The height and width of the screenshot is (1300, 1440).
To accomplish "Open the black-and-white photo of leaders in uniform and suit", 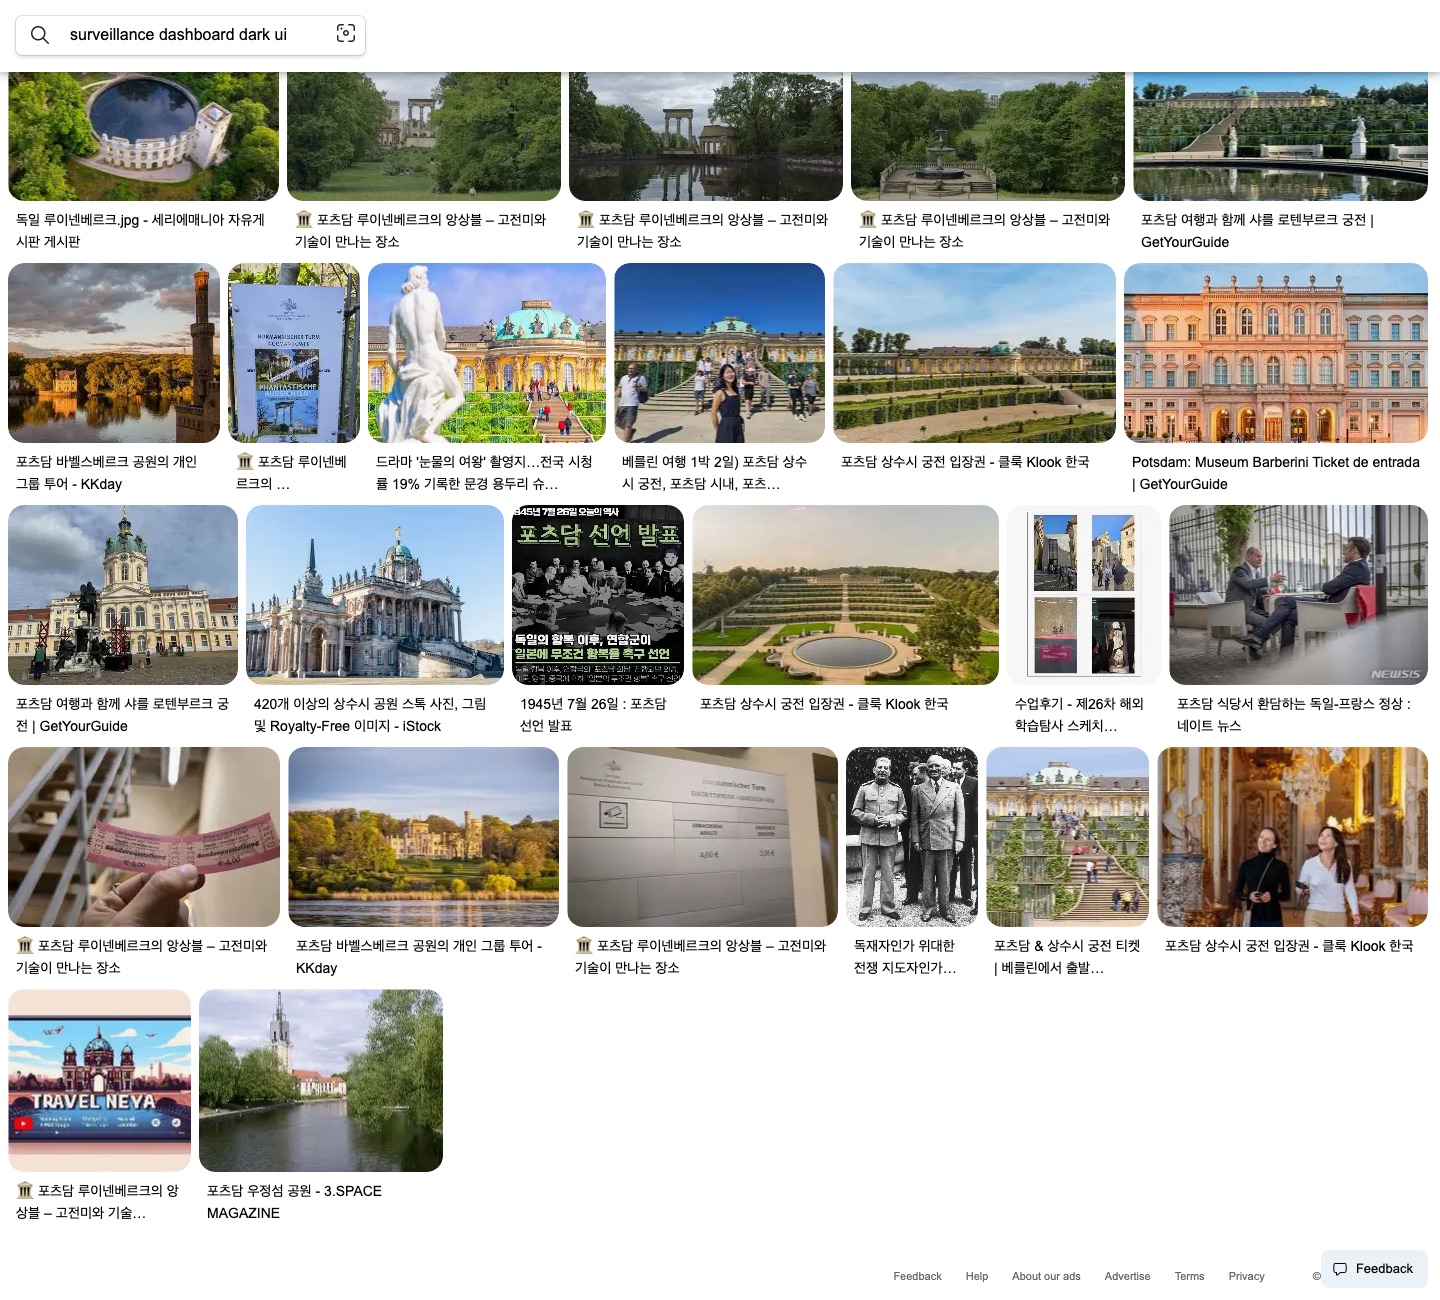I will [912, 837].
